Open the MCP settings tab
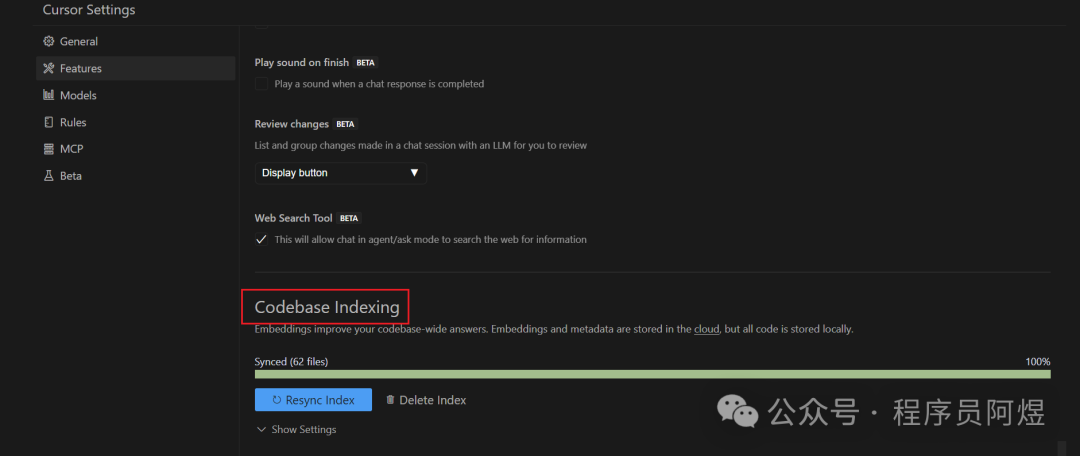 (x=71, y=149)
